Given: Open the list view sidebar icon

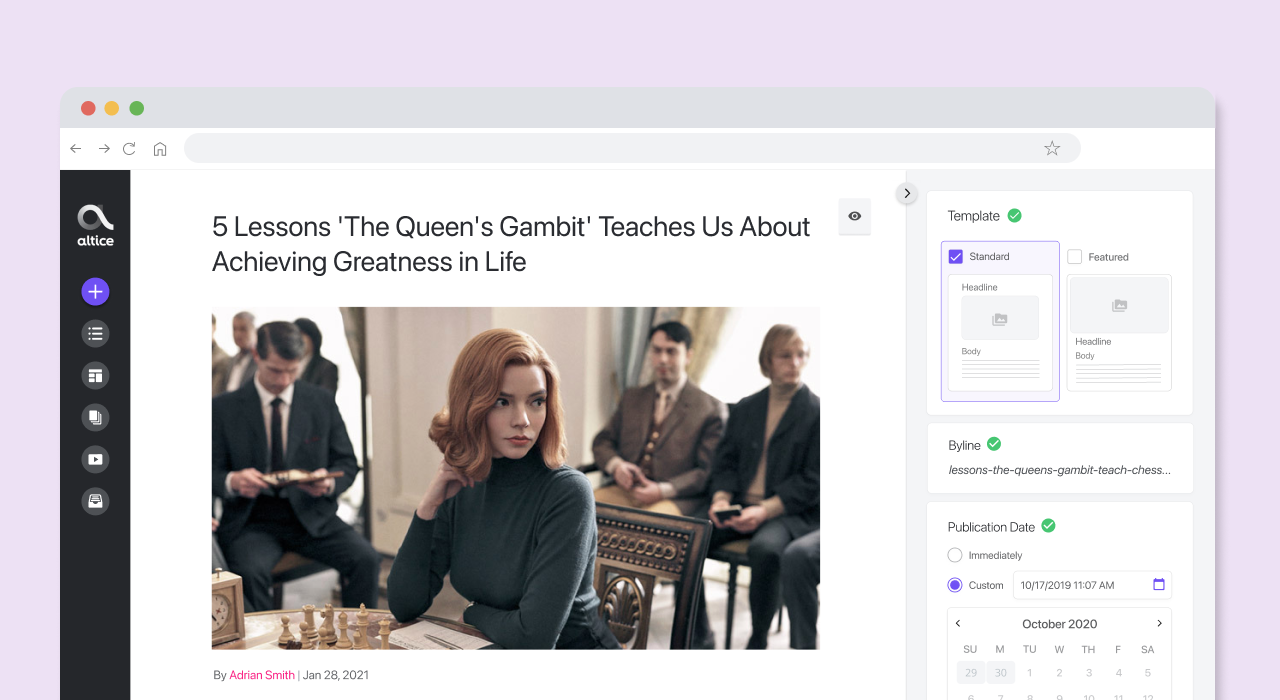Looking at the screenshot, I should coord(95,334).
